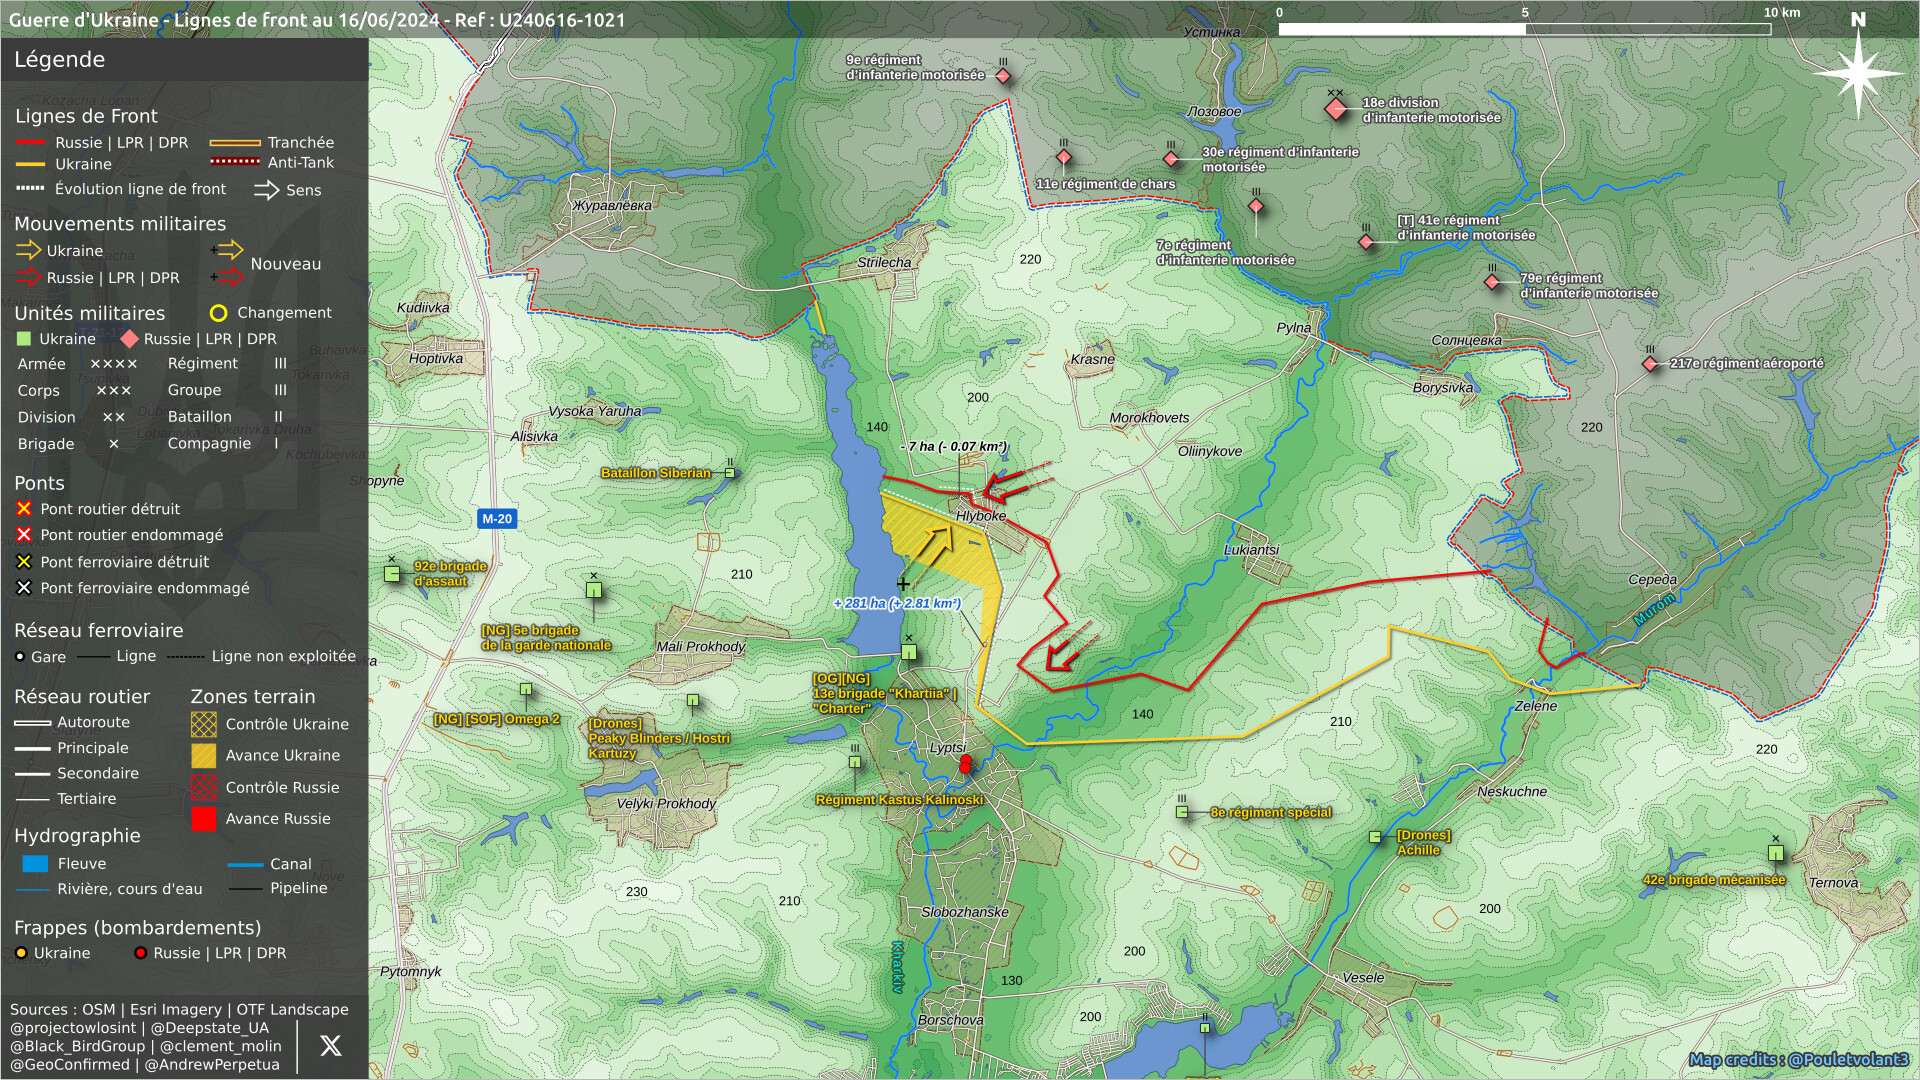The width and height of the screenshot is (1920, 1080).
Task: Click the Pont routier détruit legend icon
Action: [24, 509]
